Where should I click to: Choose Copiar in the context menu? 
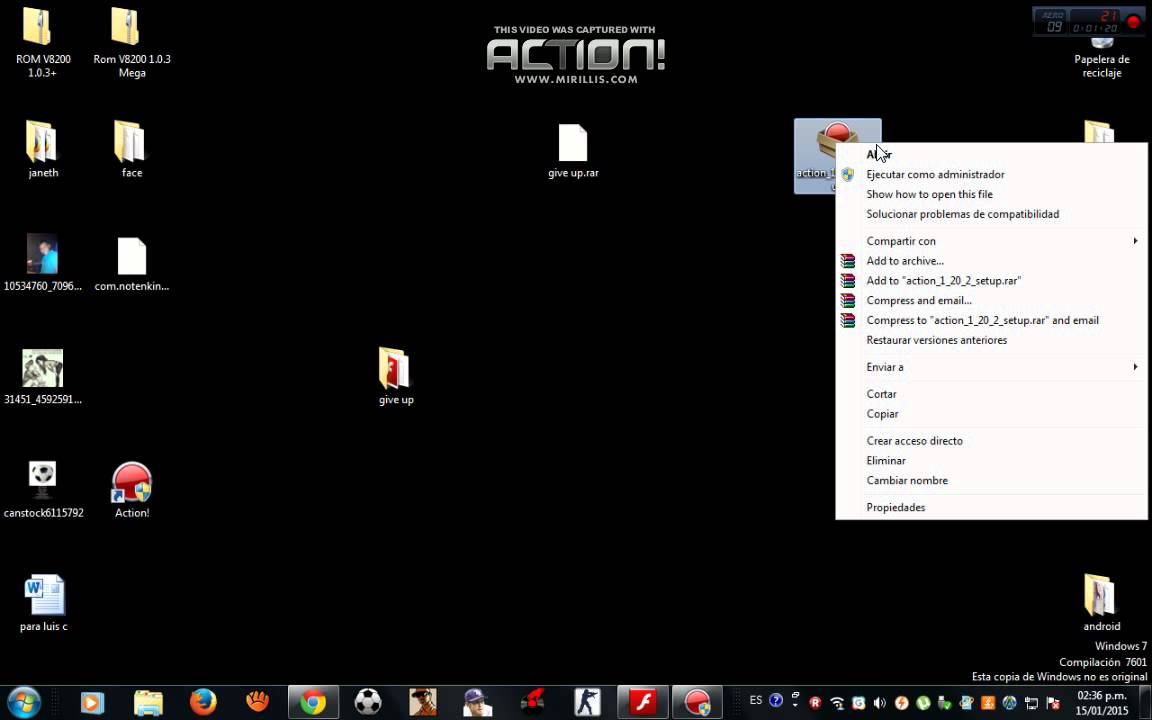point(991,414)
